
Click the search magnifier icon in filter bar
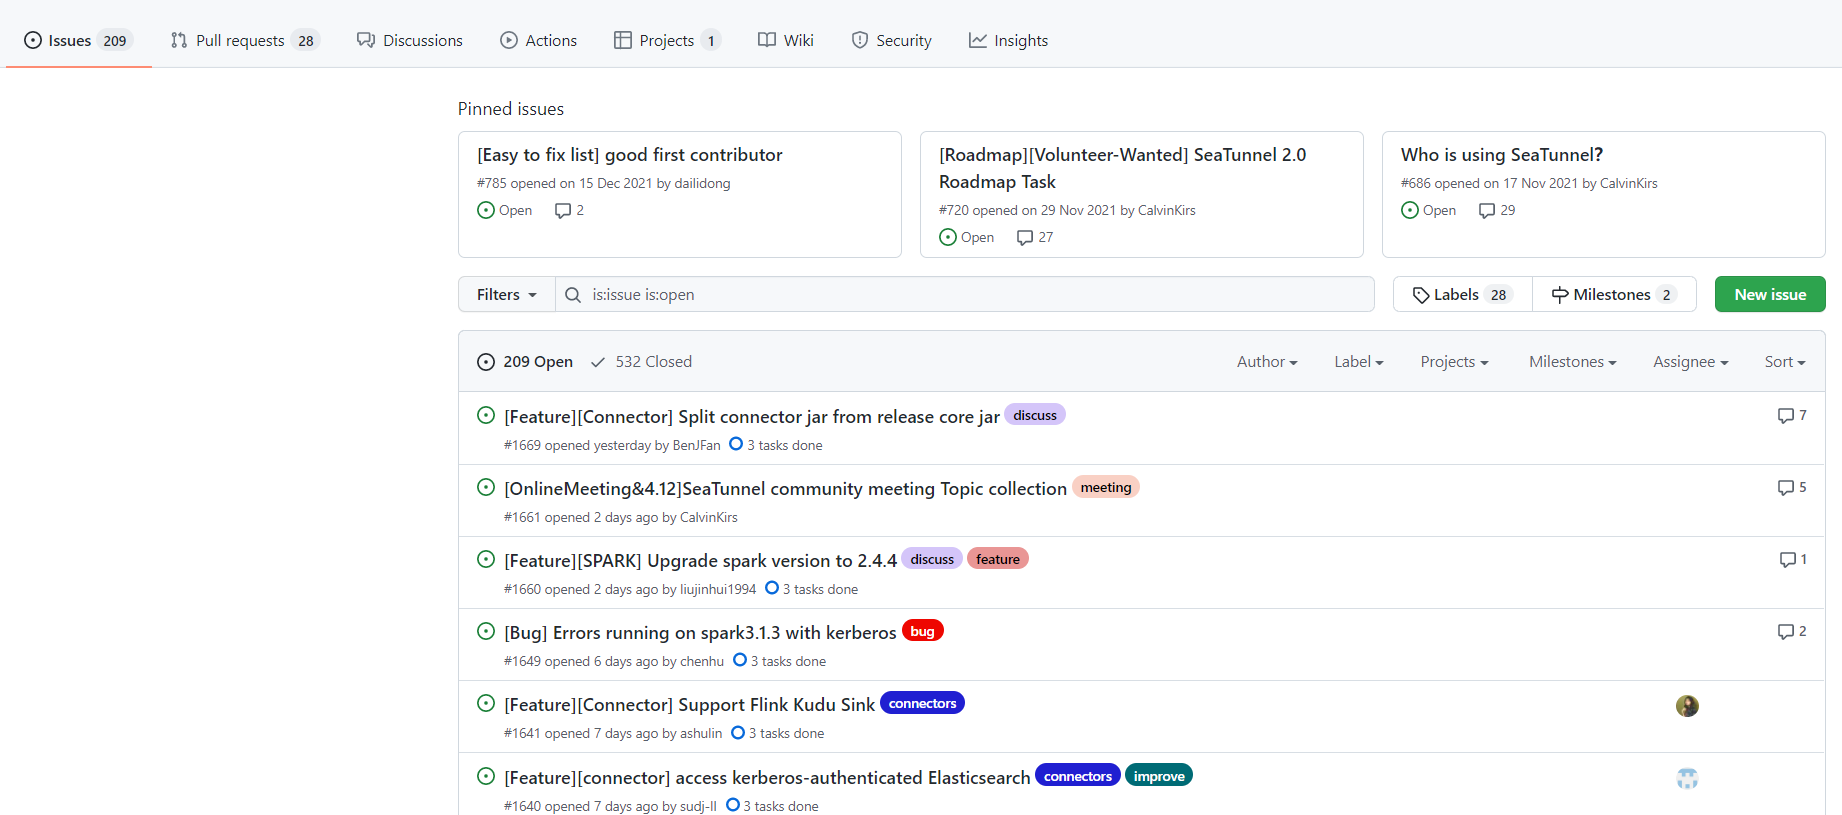[x=573, y=295]
